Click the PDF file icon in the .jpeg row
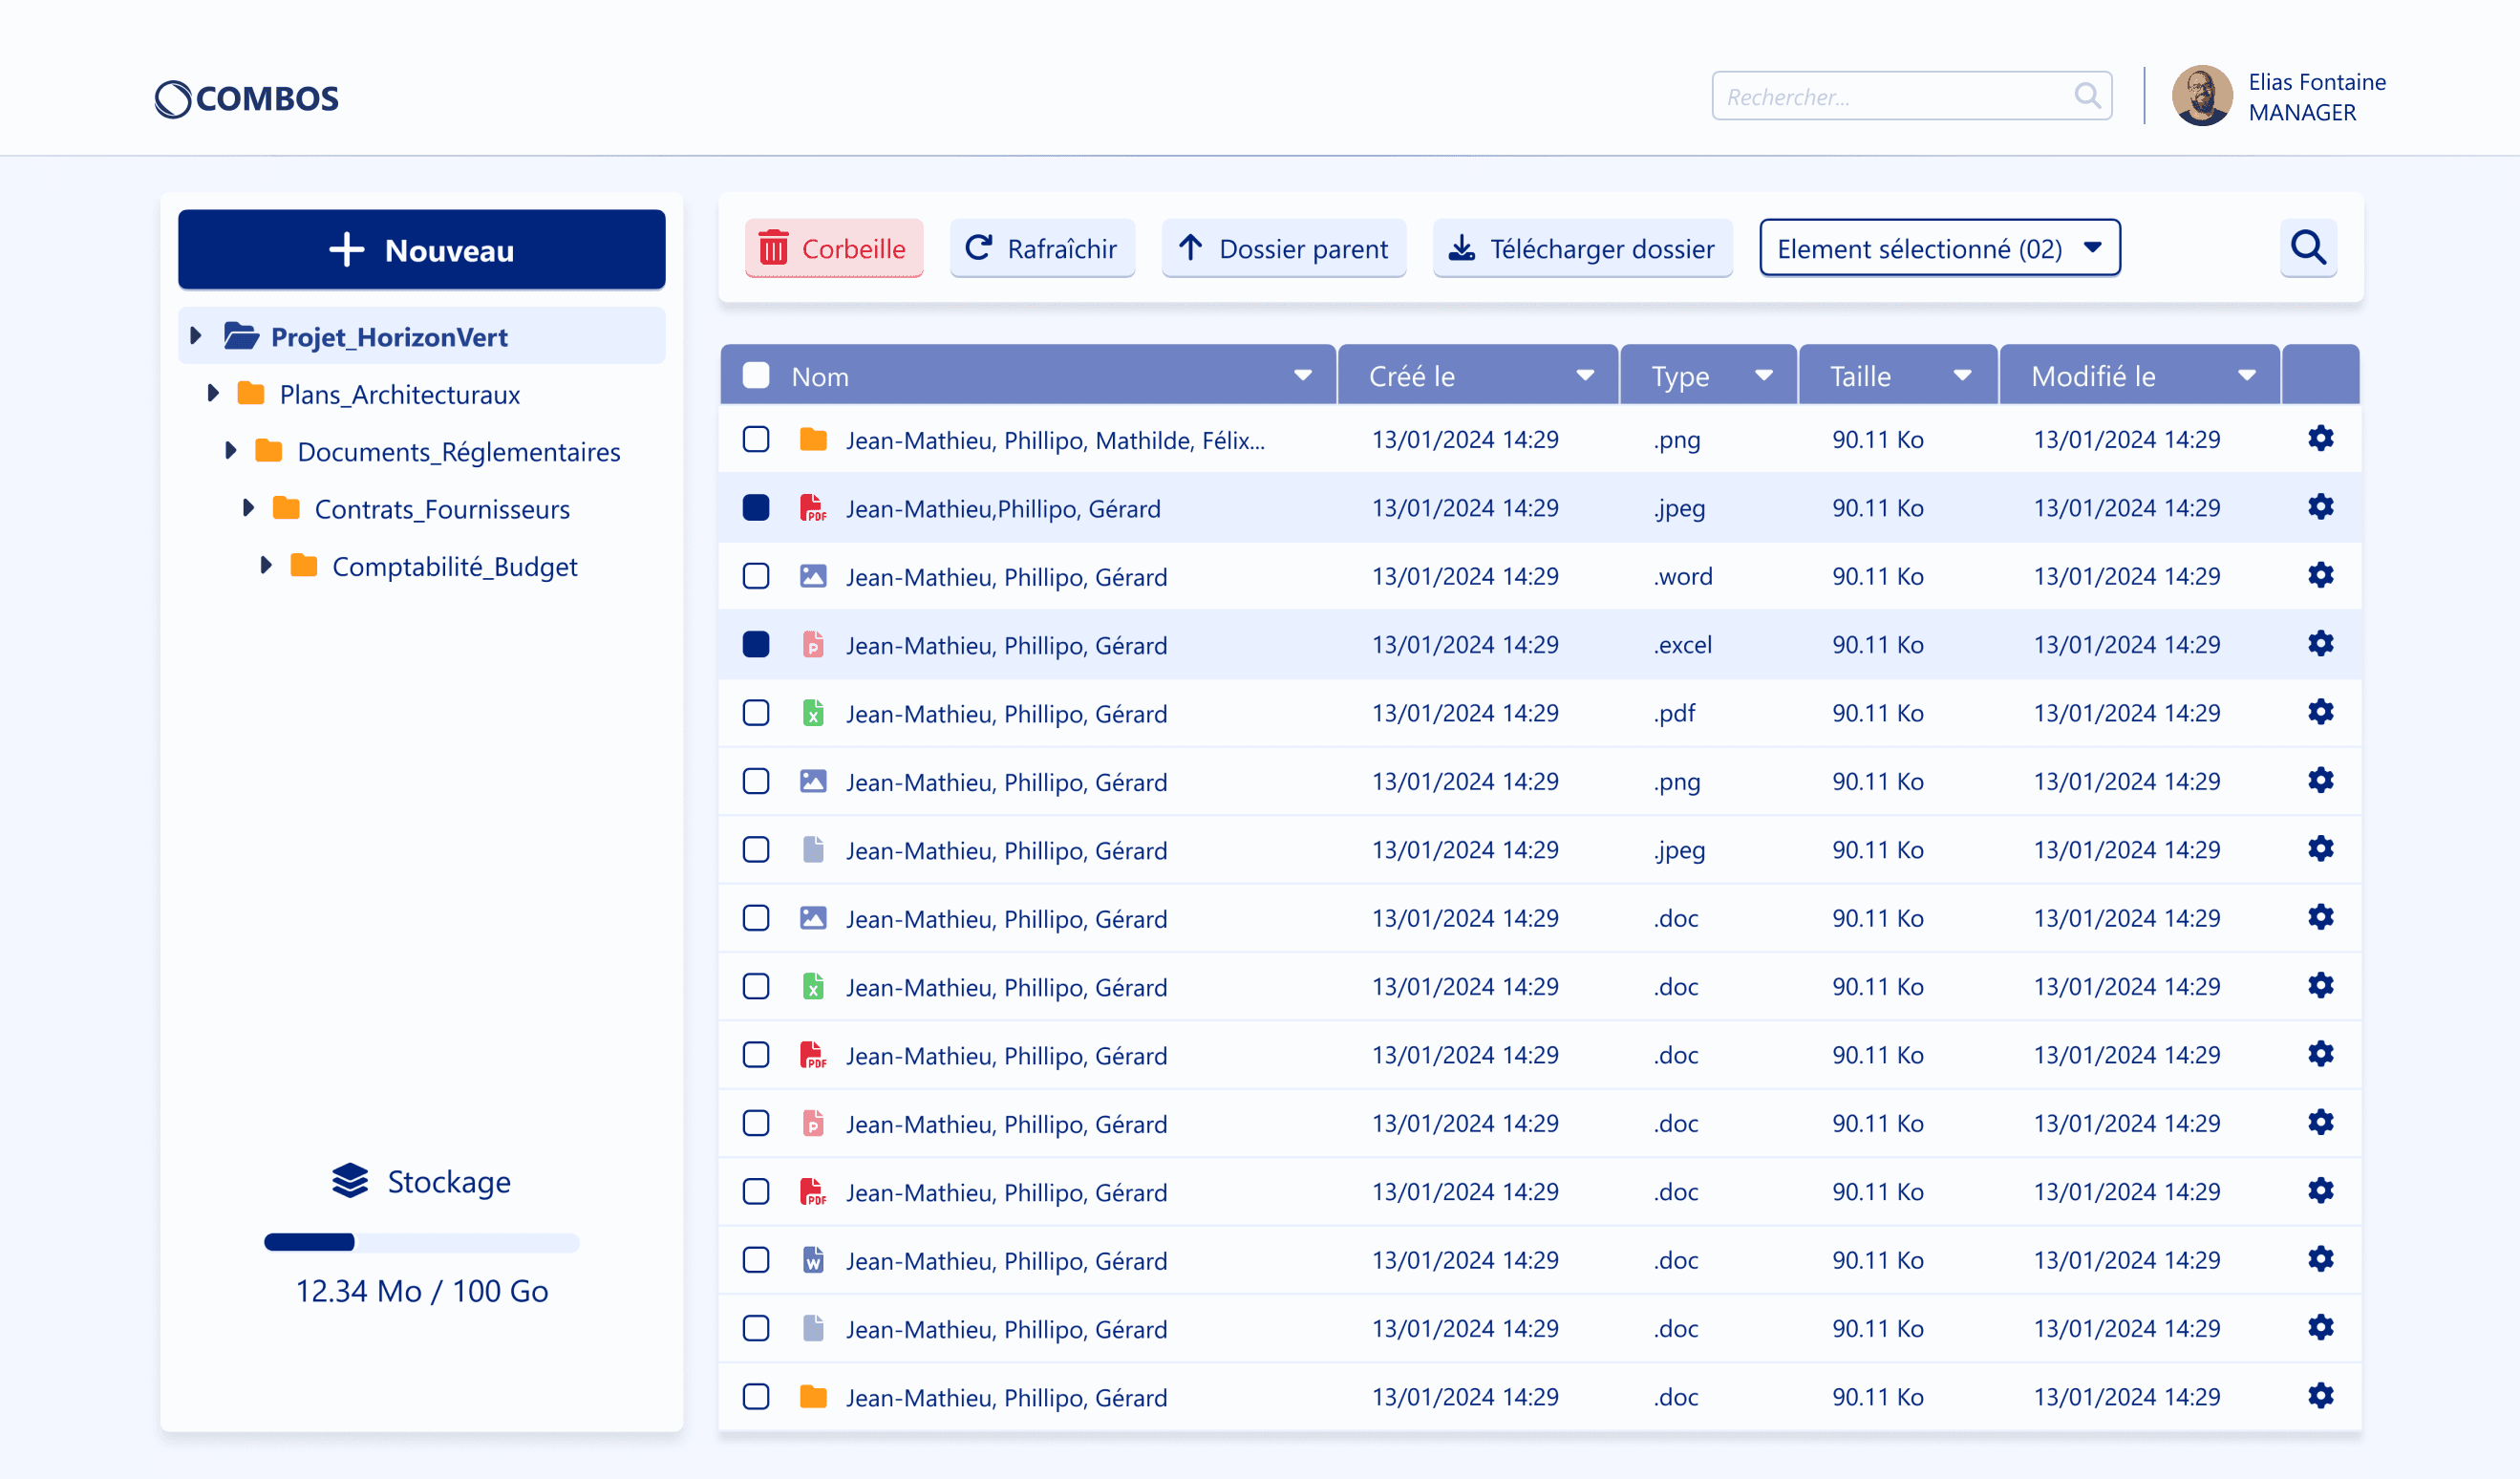Screen dimensions: 2520x1479 pyautogui.click(x=813, y=508)
